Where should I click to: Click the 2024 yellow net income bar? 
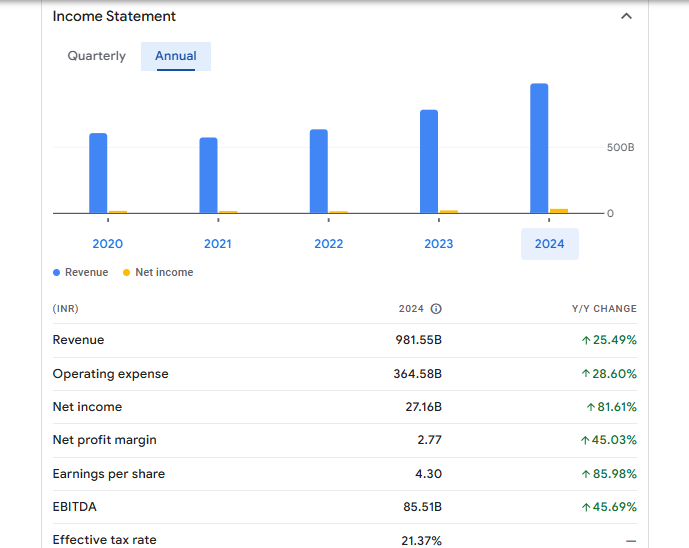pyautogui.click(x=559, y=211)
